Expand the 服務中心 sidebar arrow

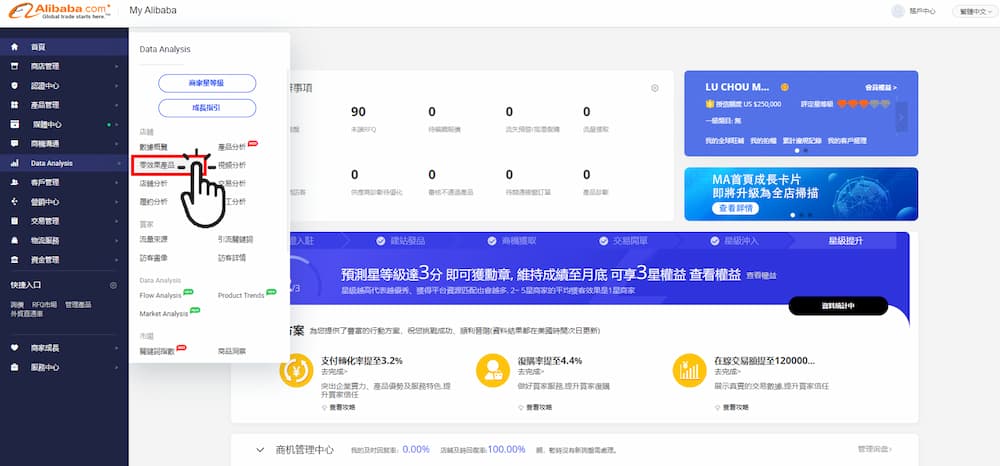point(116,368)
